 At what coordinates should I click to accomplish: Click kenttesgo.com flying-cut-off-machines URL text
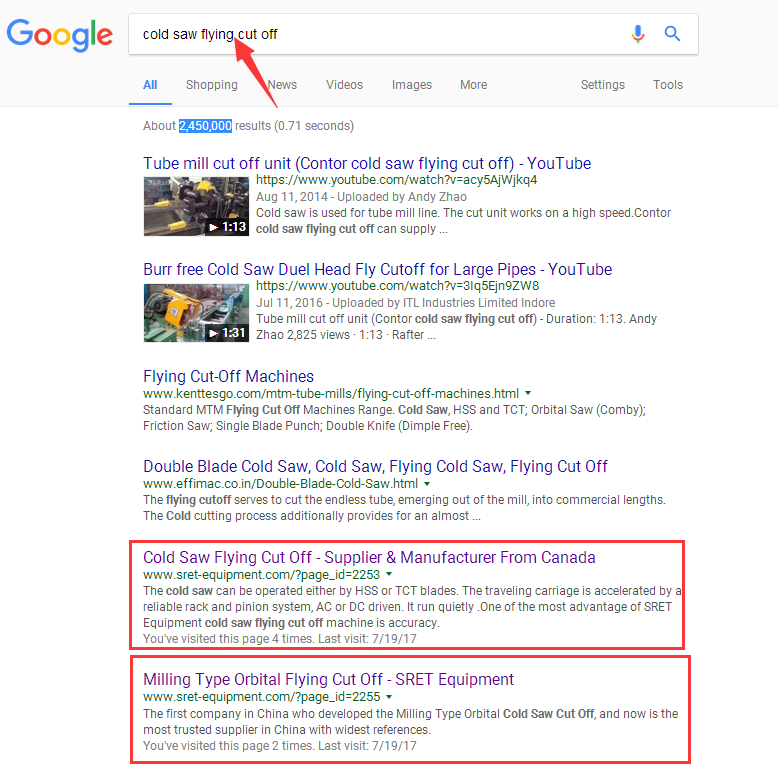click(331, 393)
